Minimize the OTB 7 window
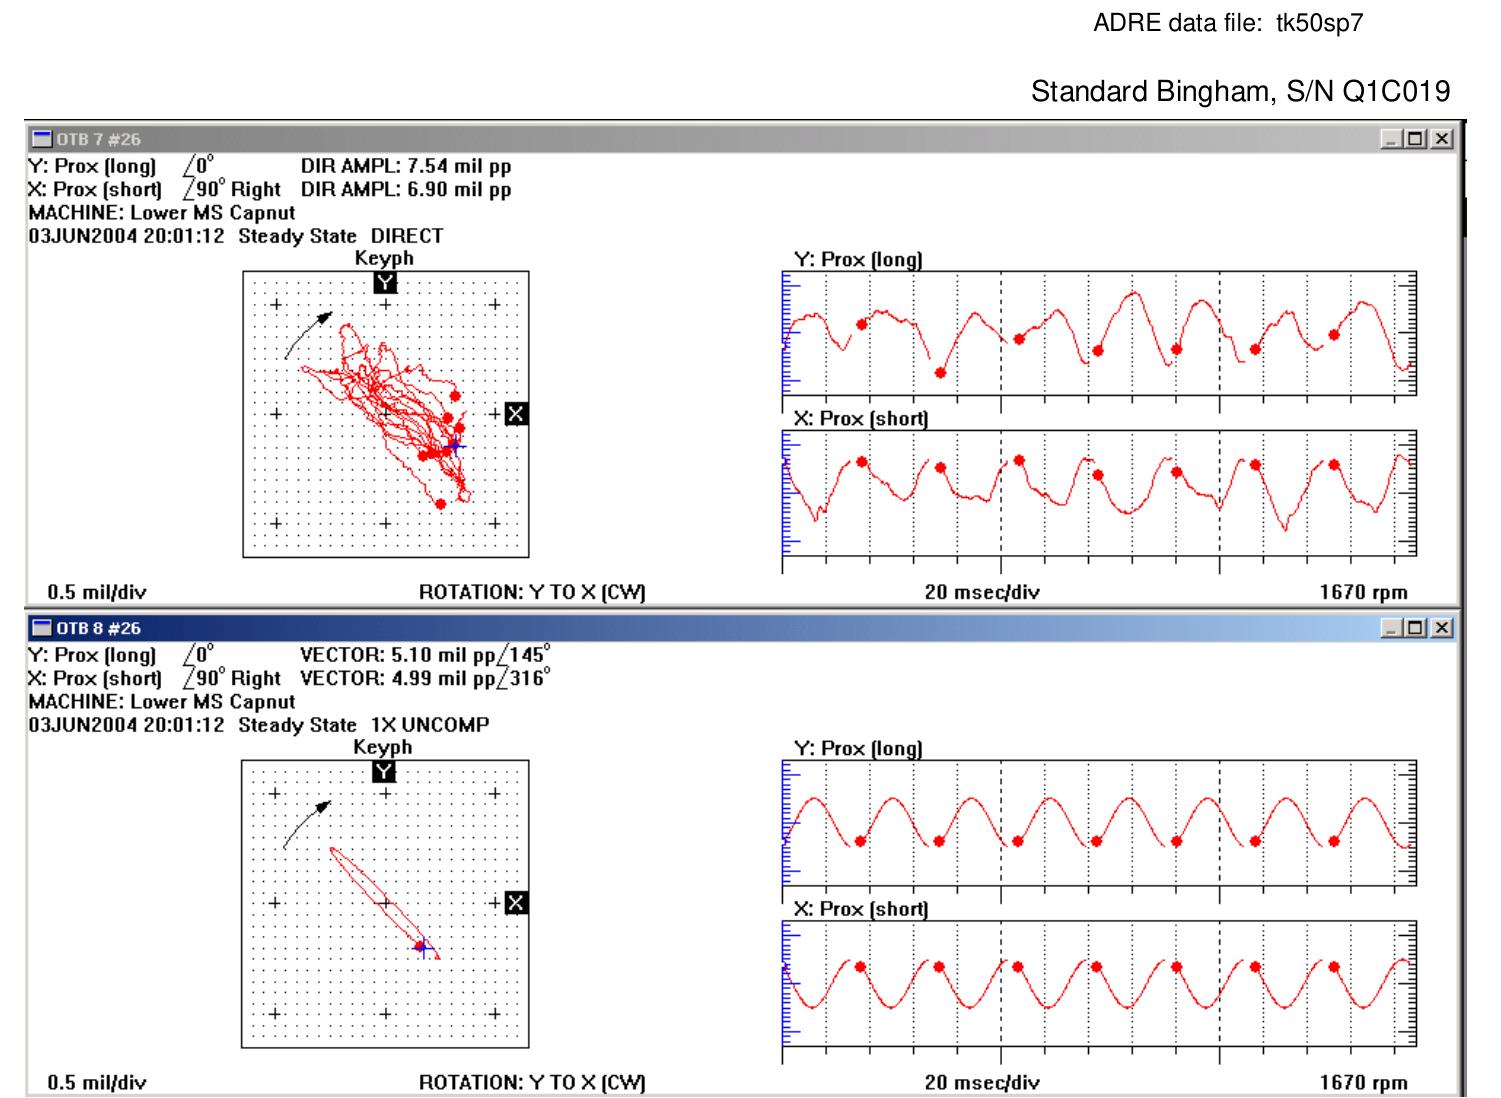 (x=1393, y=137)
